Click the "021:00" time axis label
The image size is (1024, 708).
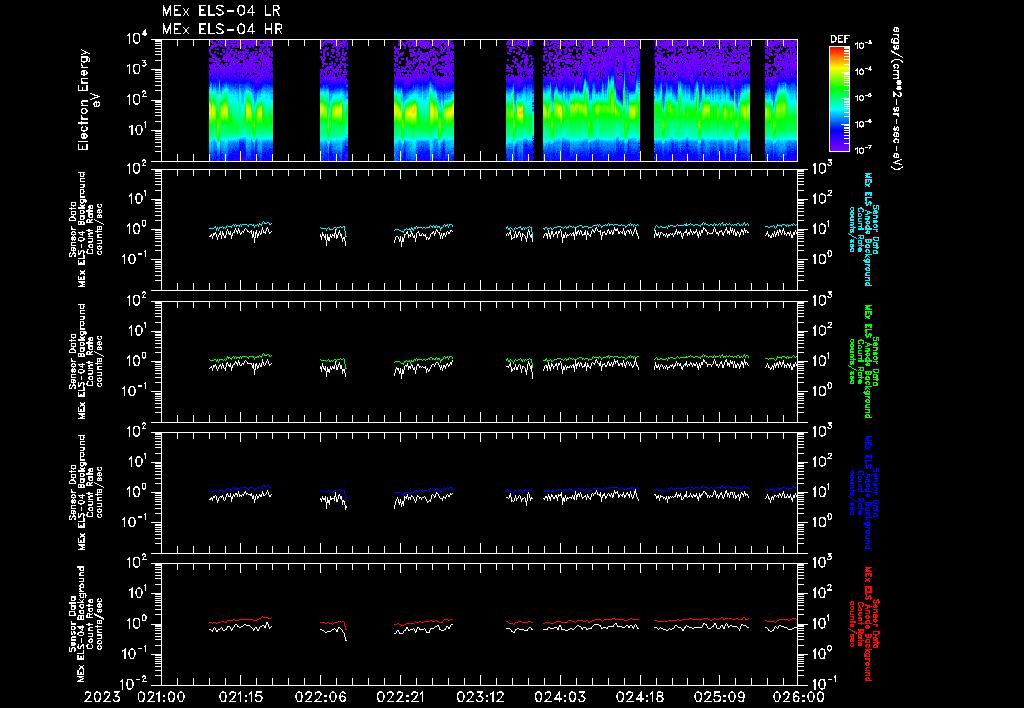161,697
